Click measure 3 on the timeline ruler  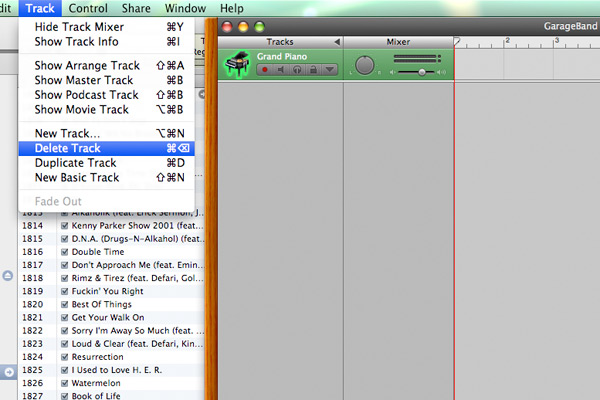pyautogui.click(x=557, y=41)
